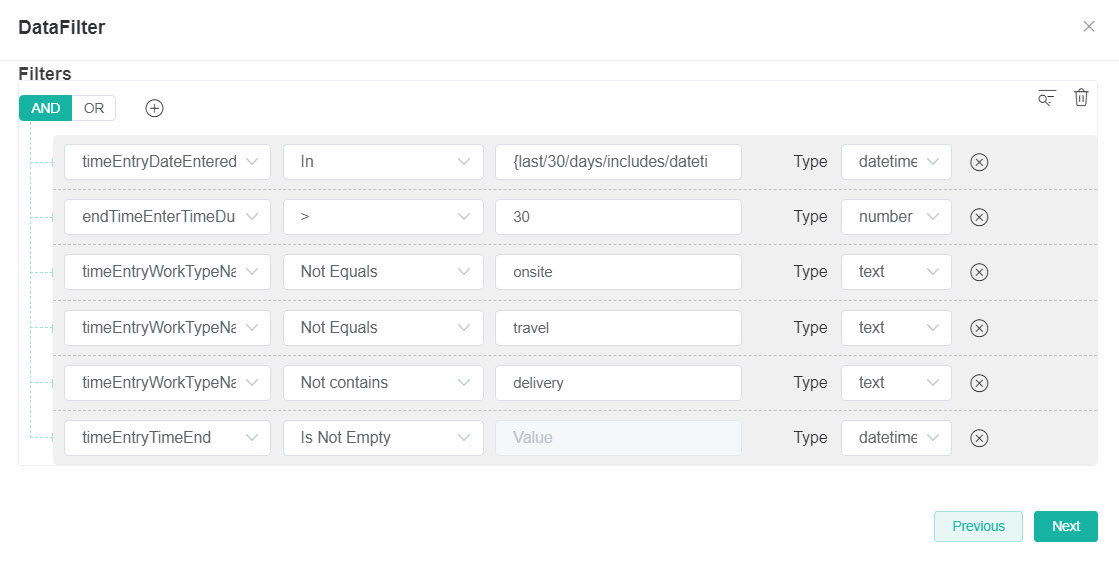Remove the travel filter row
Image resolution: width=1119 pixels, height=562 pixels.
(x=979, y=328)
